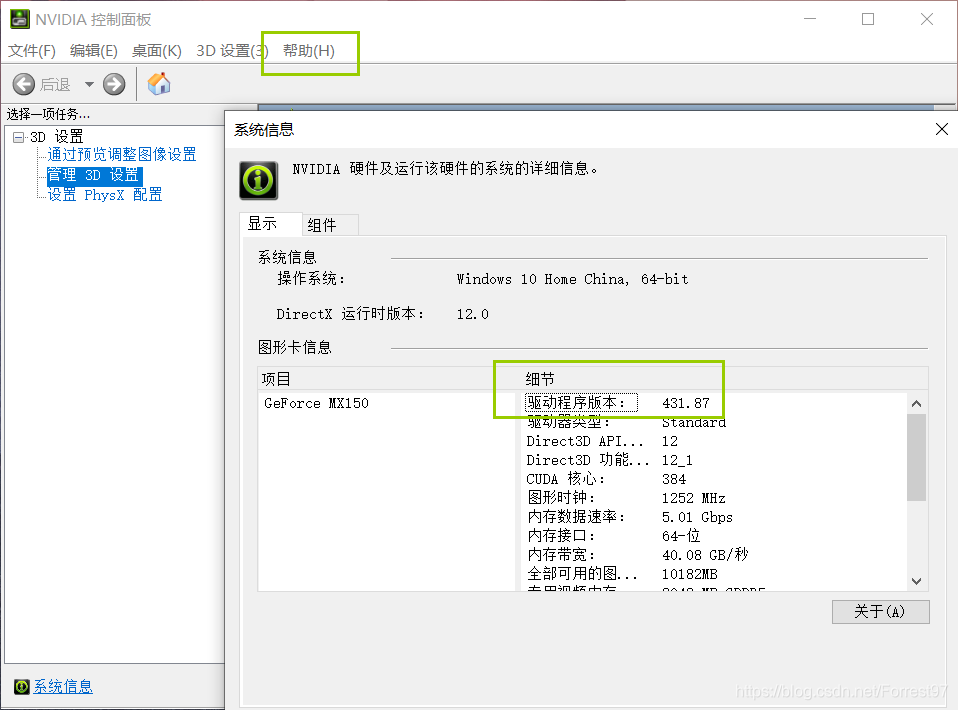This screenshot has height=710, width=958.
Task: Select the 内存带宽 row
Action: click(637, 555)
